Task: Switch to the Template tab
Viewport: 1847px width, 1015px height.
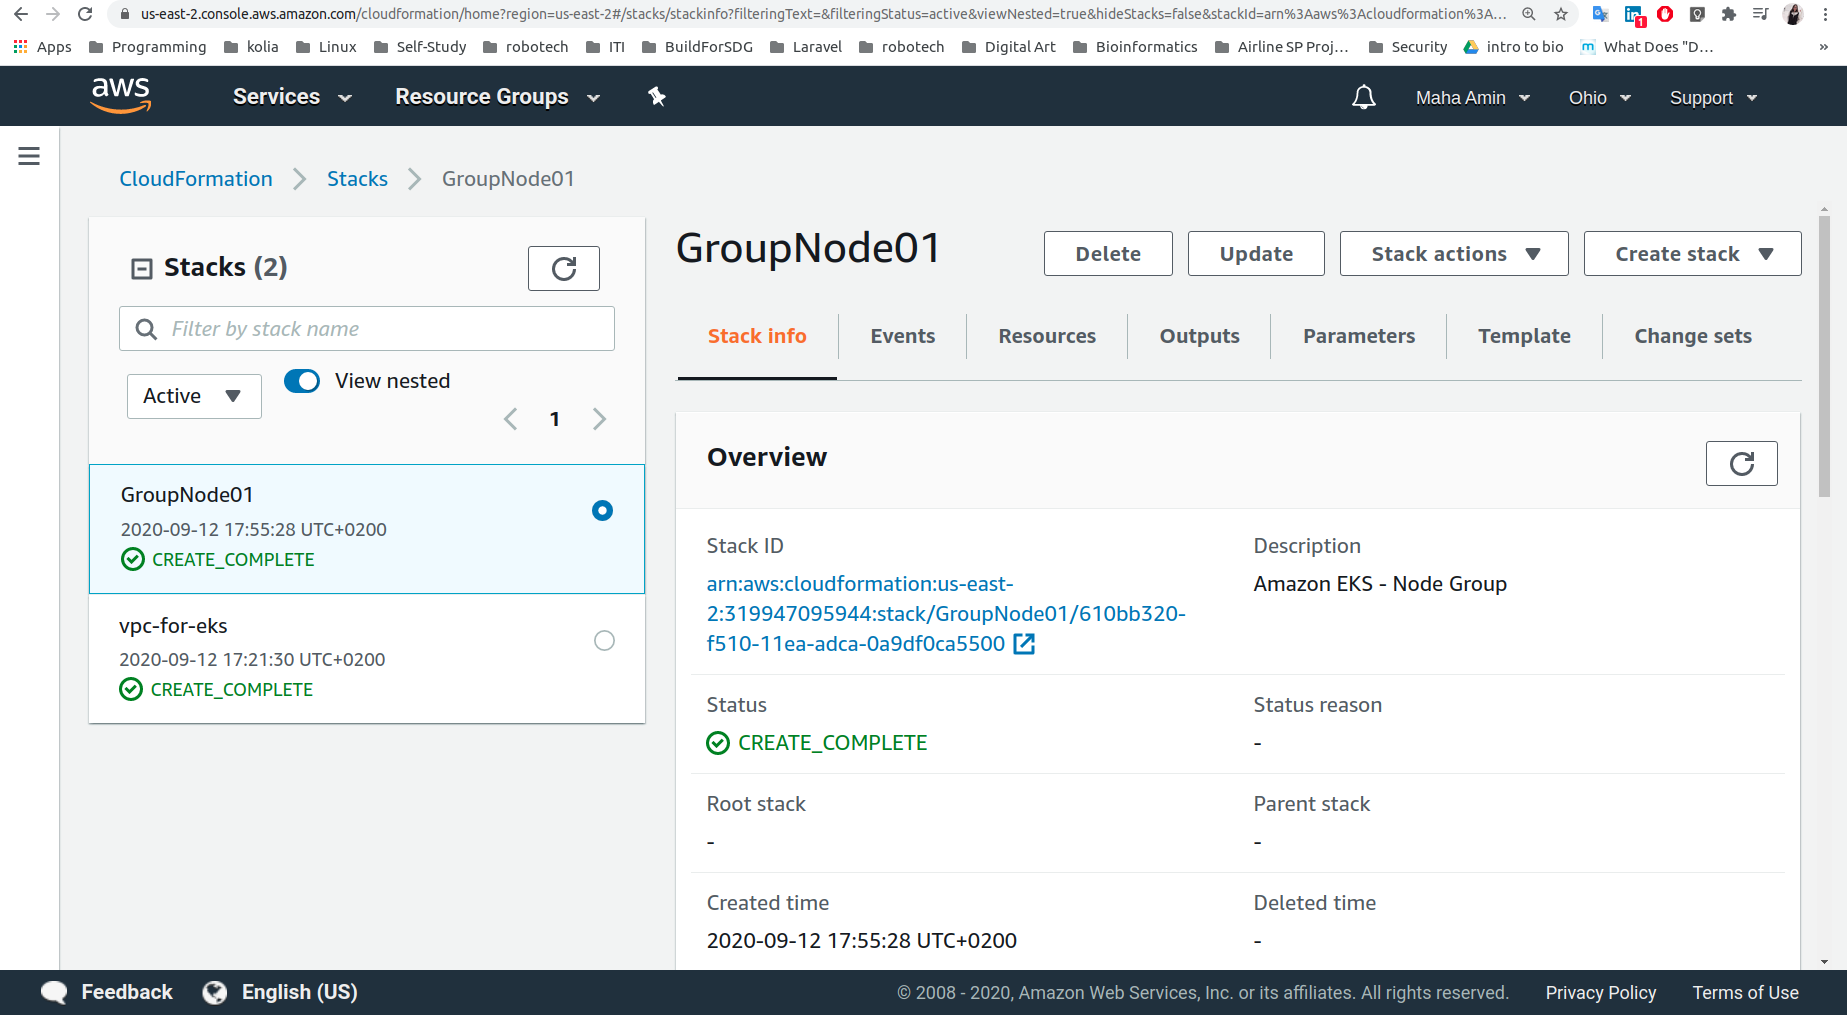Action: coord(1524,336)
